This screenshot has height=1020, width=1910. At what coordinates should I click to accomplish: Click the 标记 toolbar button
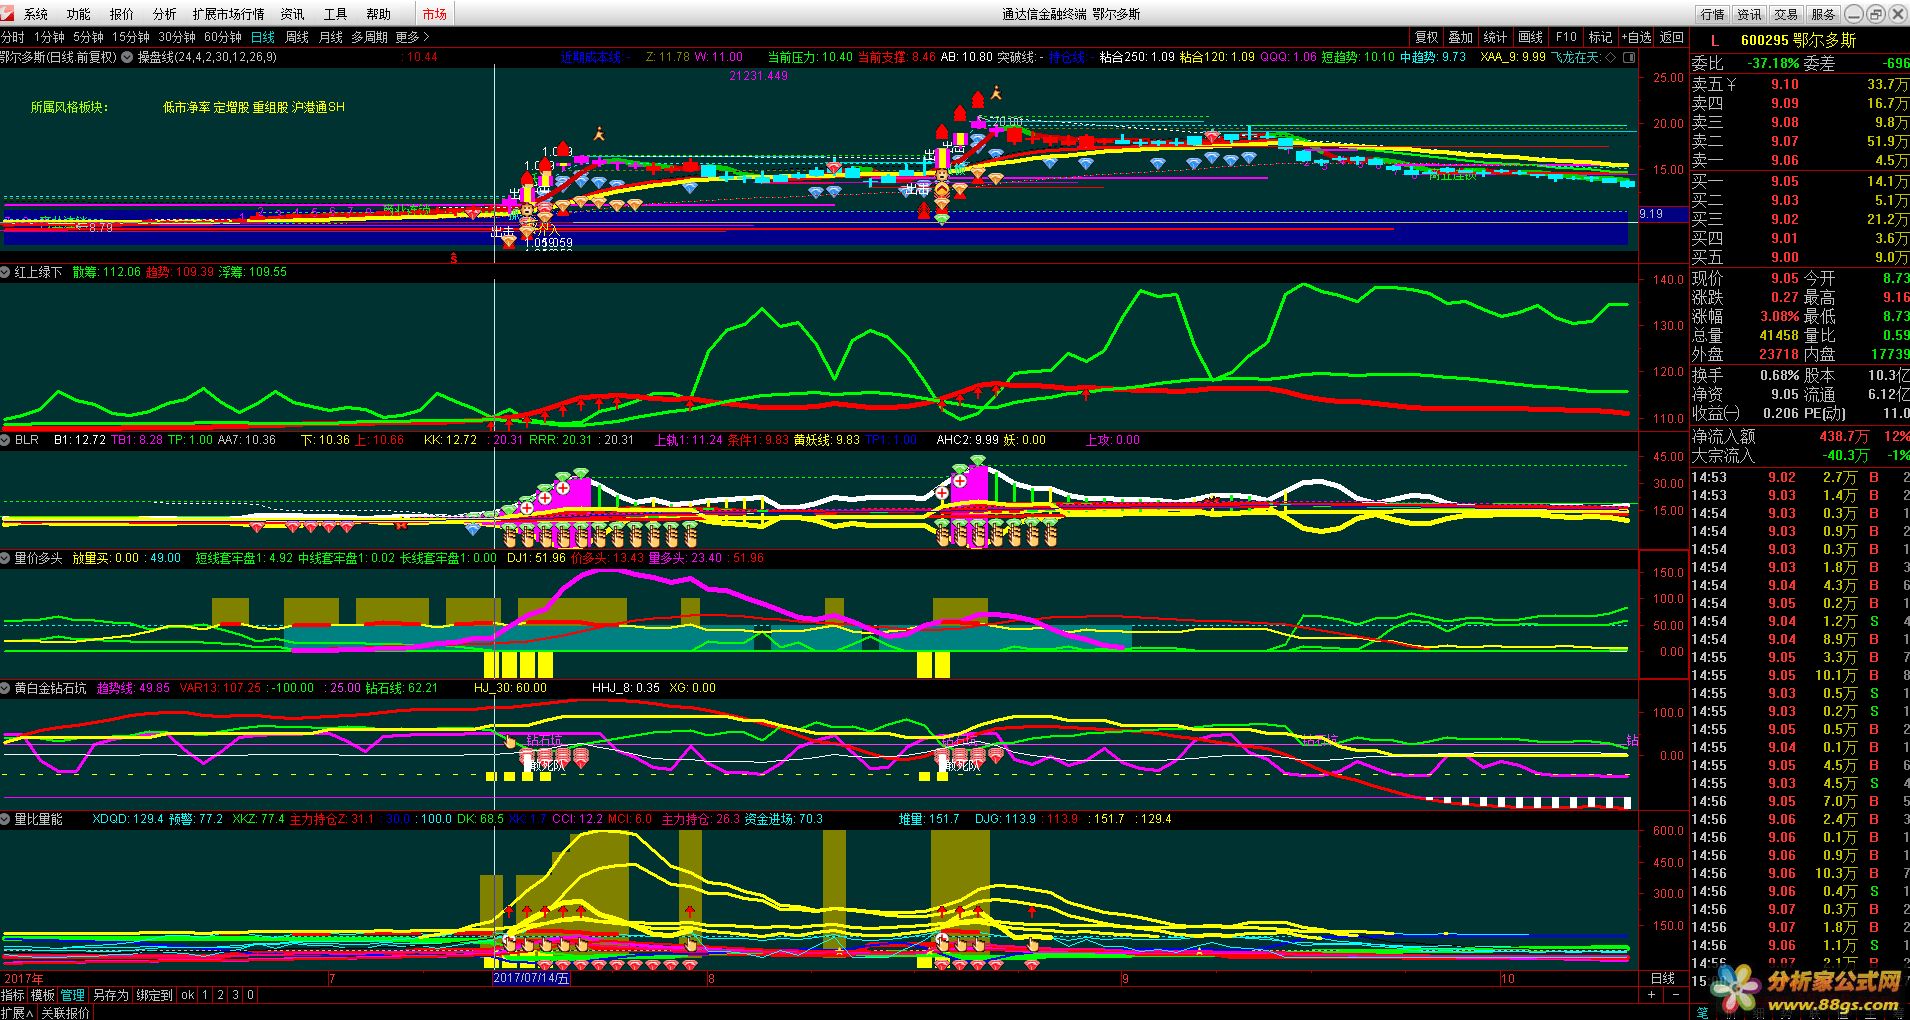[x=1601, y=37]
